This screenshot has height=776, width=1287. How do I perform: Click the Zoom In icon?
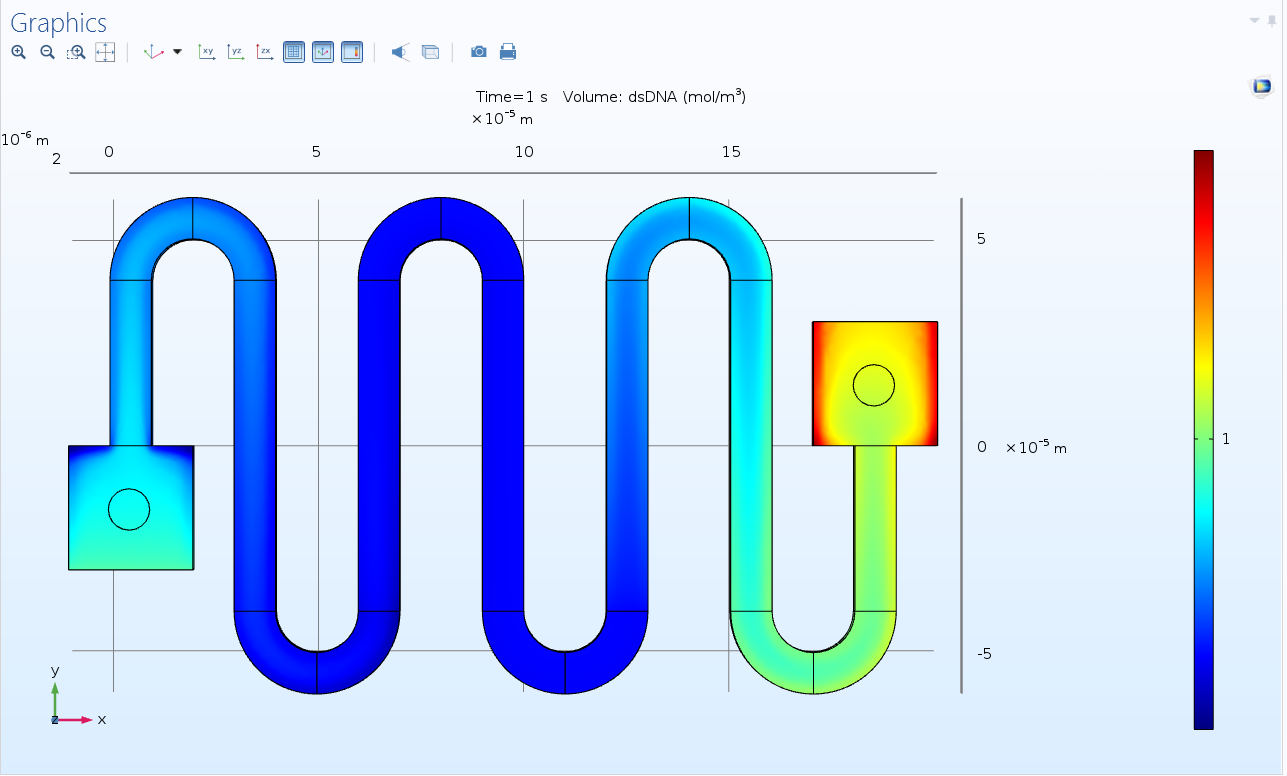[18, 52]
